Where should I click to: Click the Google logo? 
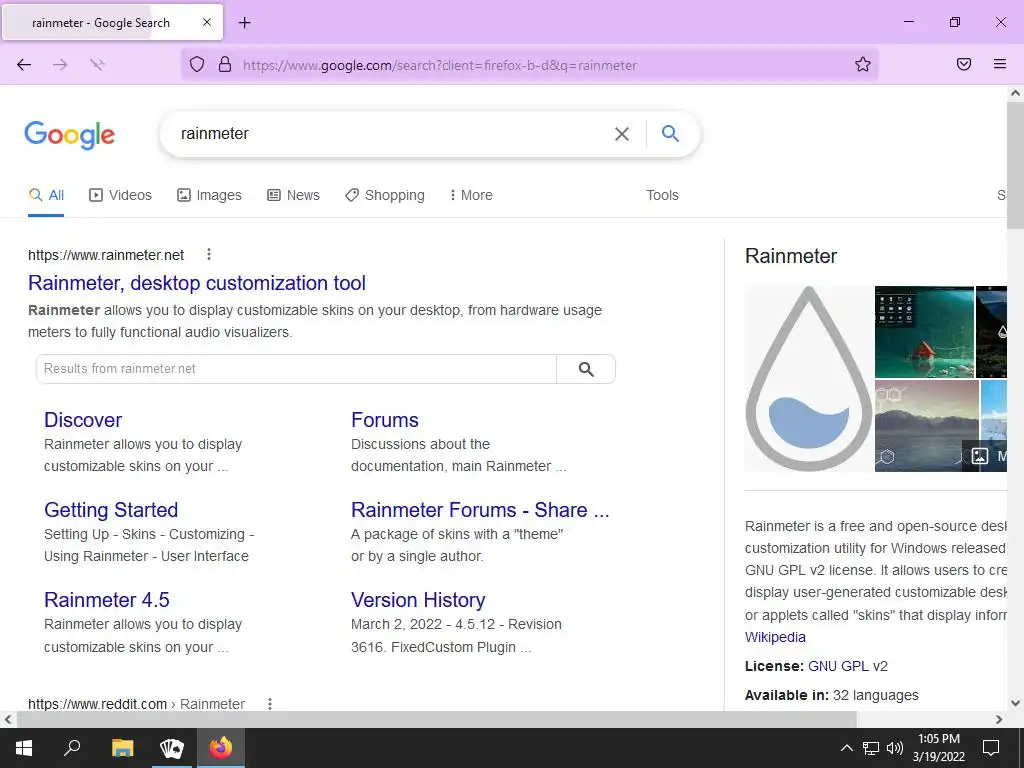70,135
